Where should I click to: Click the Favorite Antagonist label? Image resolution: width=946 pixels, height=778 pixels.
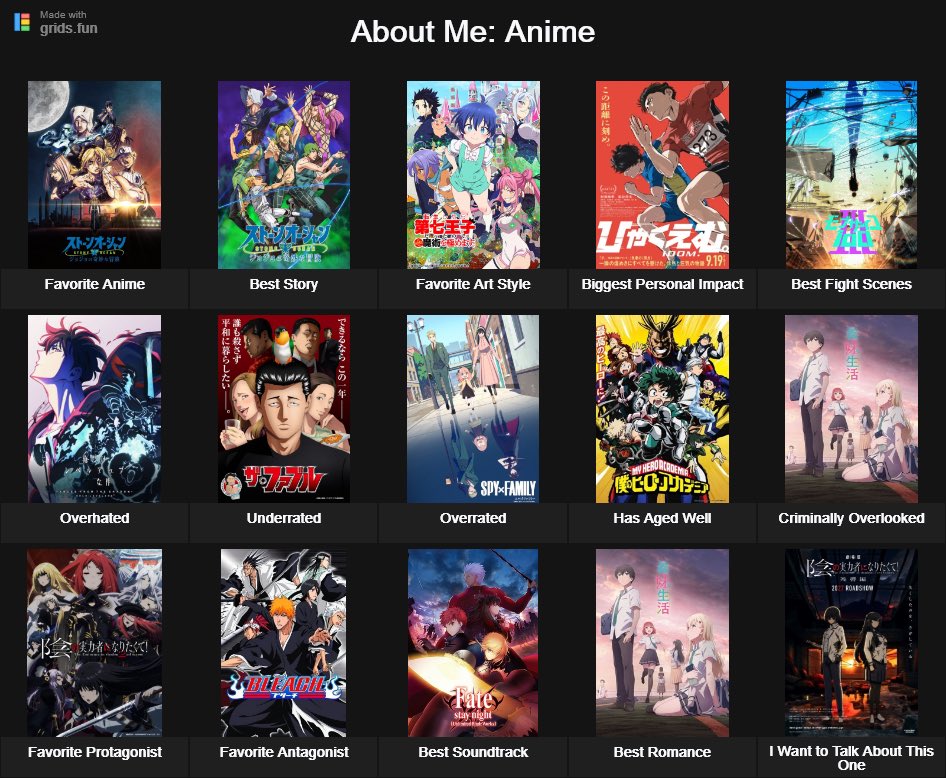284,752
